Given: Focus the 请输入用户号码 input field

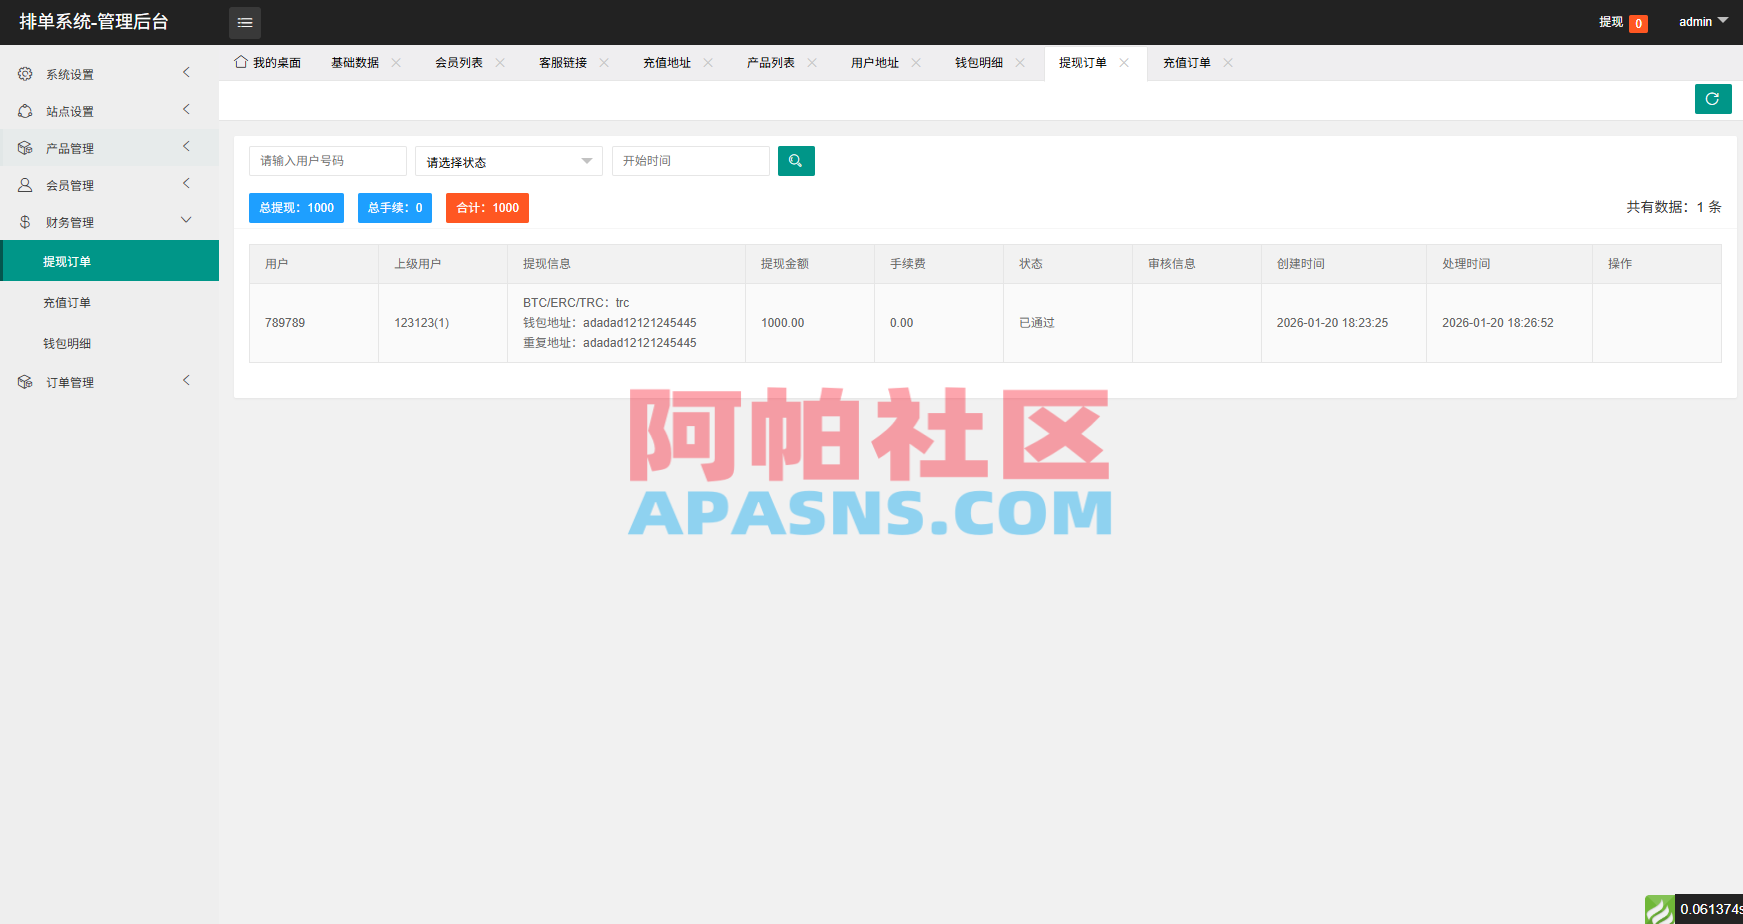Looking at the screenshot, I should click(x=328, y=161).
